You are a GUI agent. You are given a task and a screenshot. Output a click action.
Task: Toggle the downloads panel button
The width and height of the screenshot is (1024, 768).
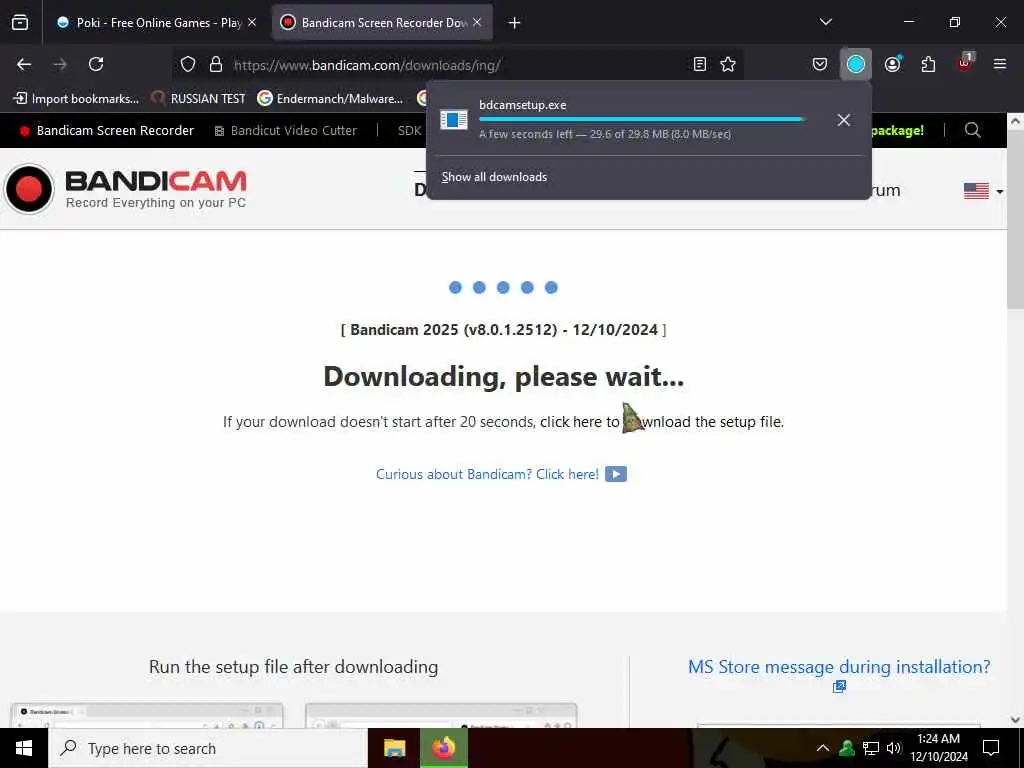[856, 64]
